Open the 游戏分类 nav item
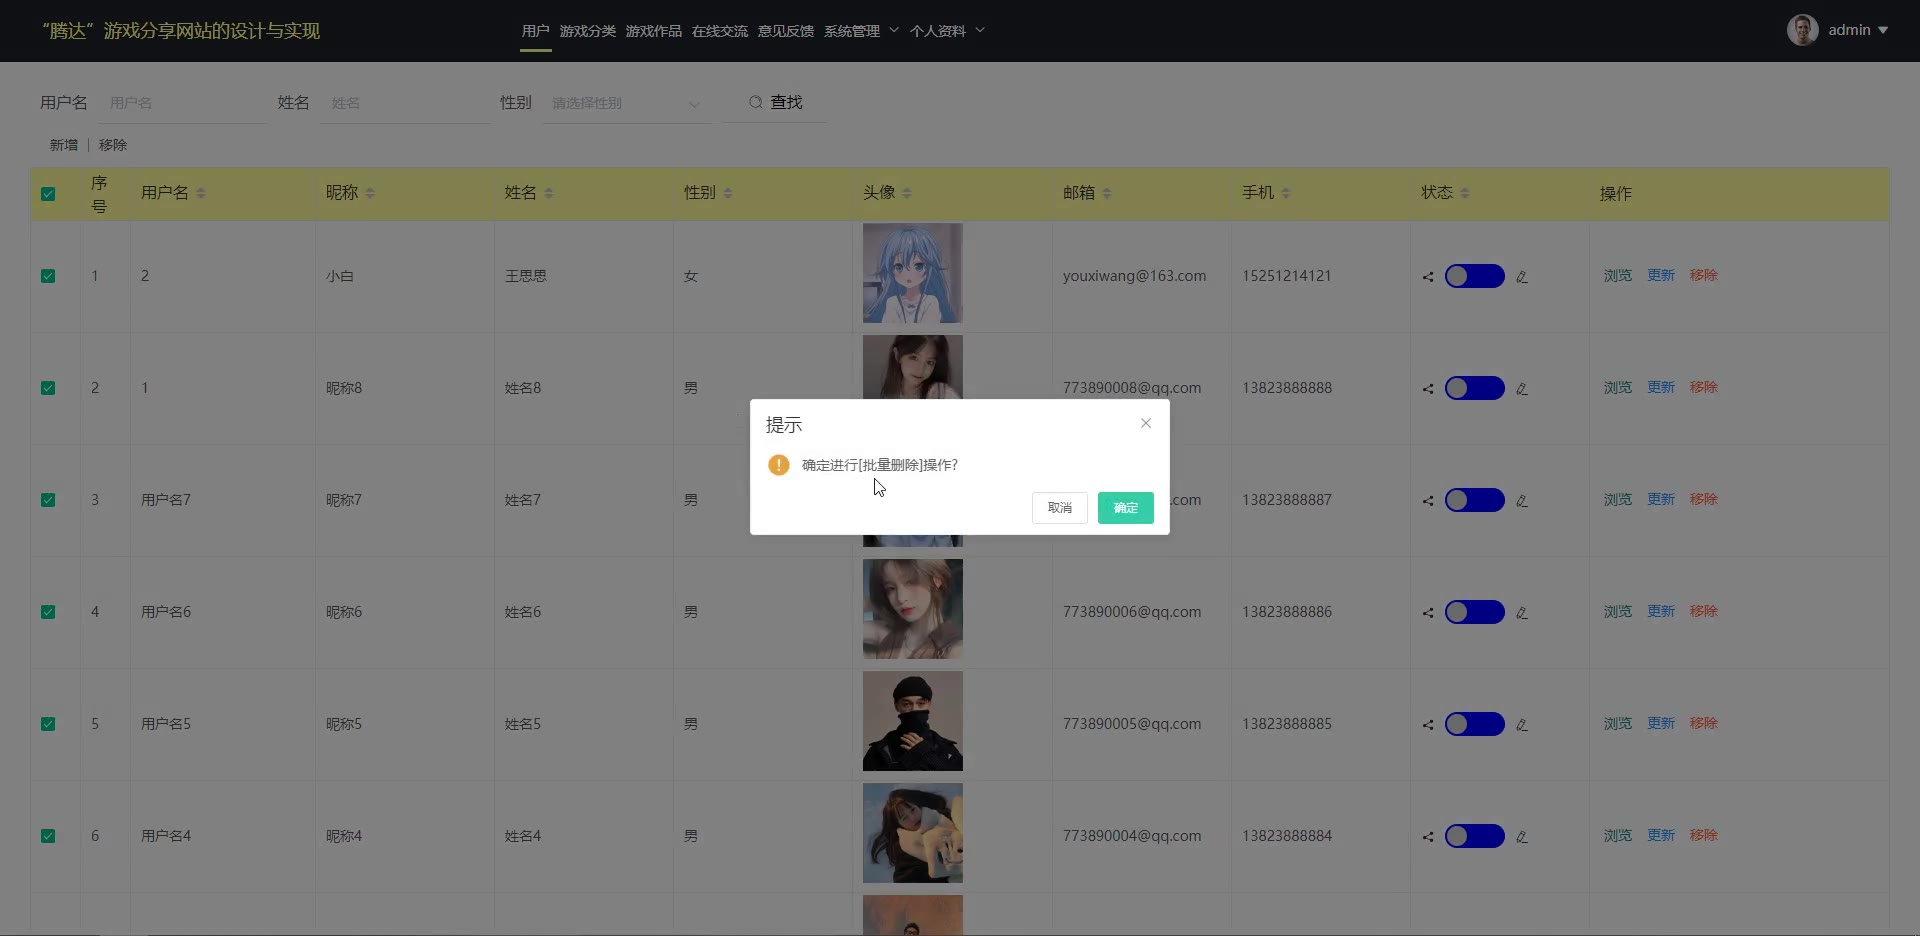 point(588,31)
